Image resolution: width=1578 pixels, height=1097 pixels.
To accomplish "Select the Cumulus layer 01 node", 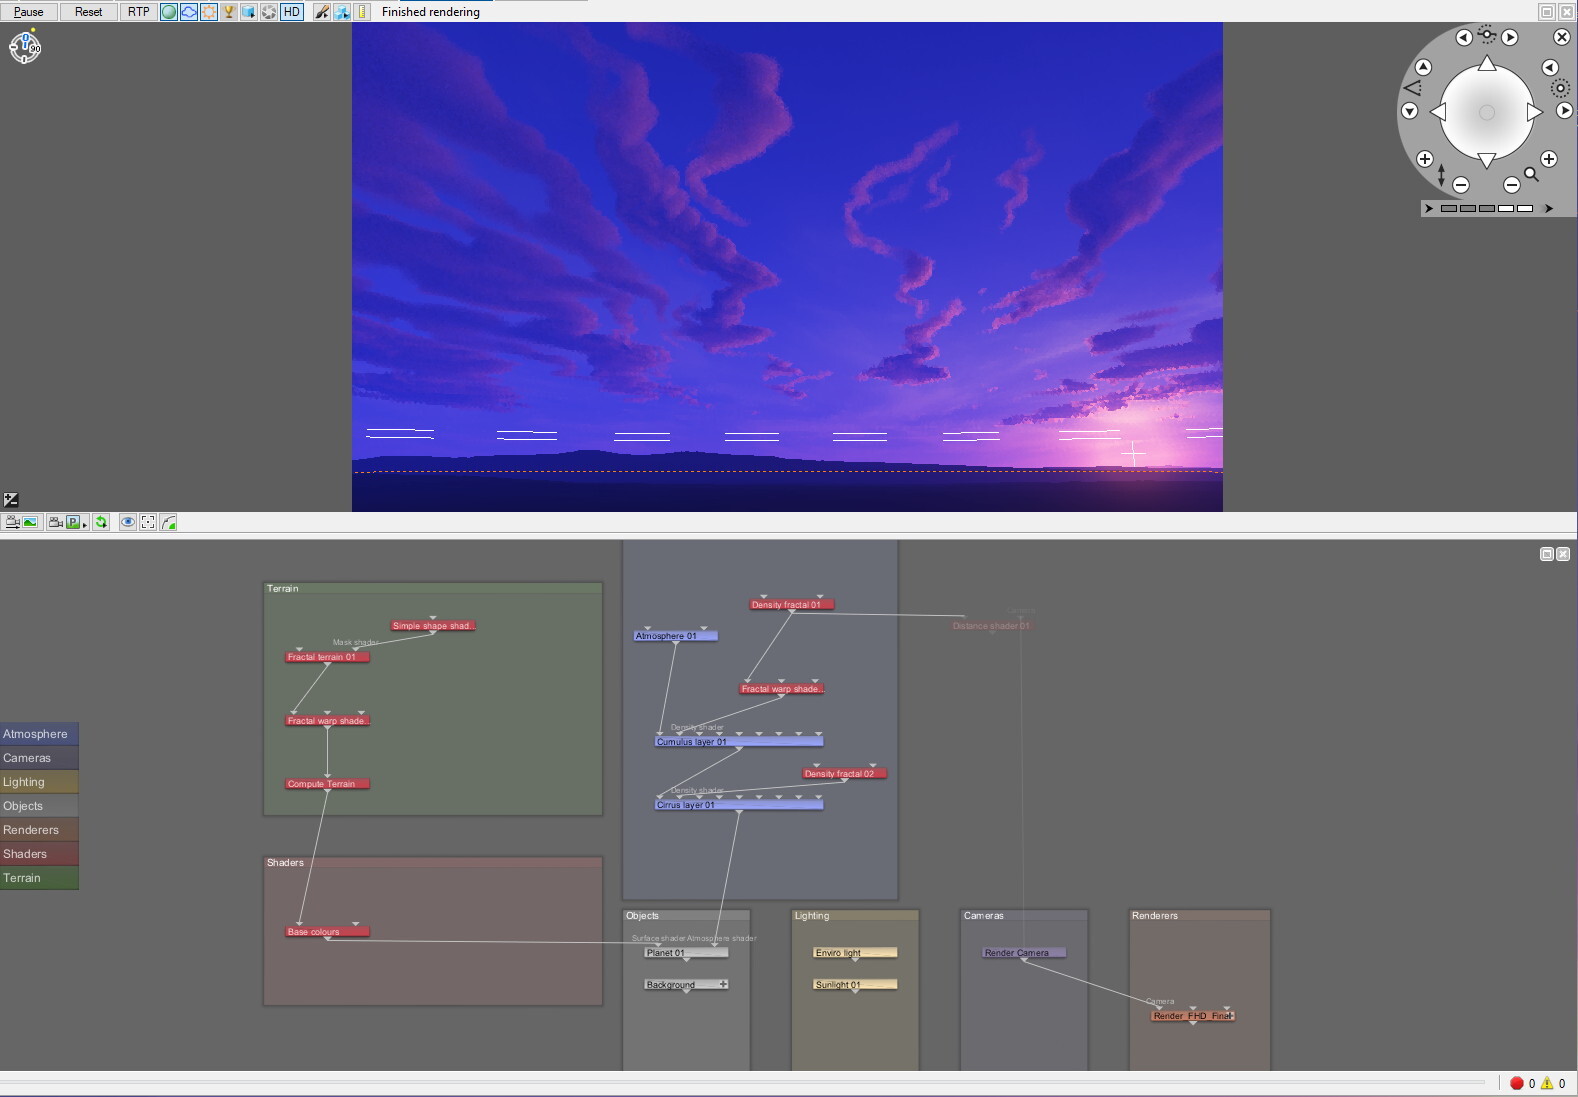I will pos(739,742).
